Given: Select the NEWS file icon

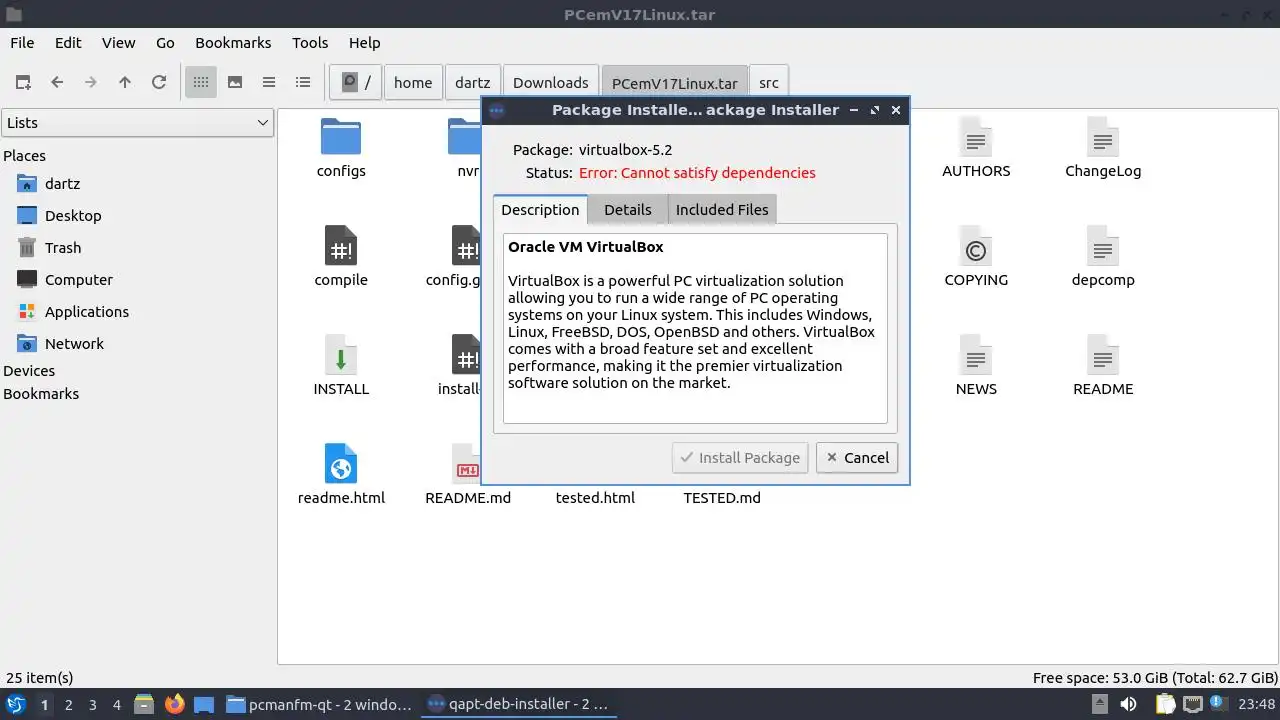Looking at the screenshot, I should pos(976,355).
